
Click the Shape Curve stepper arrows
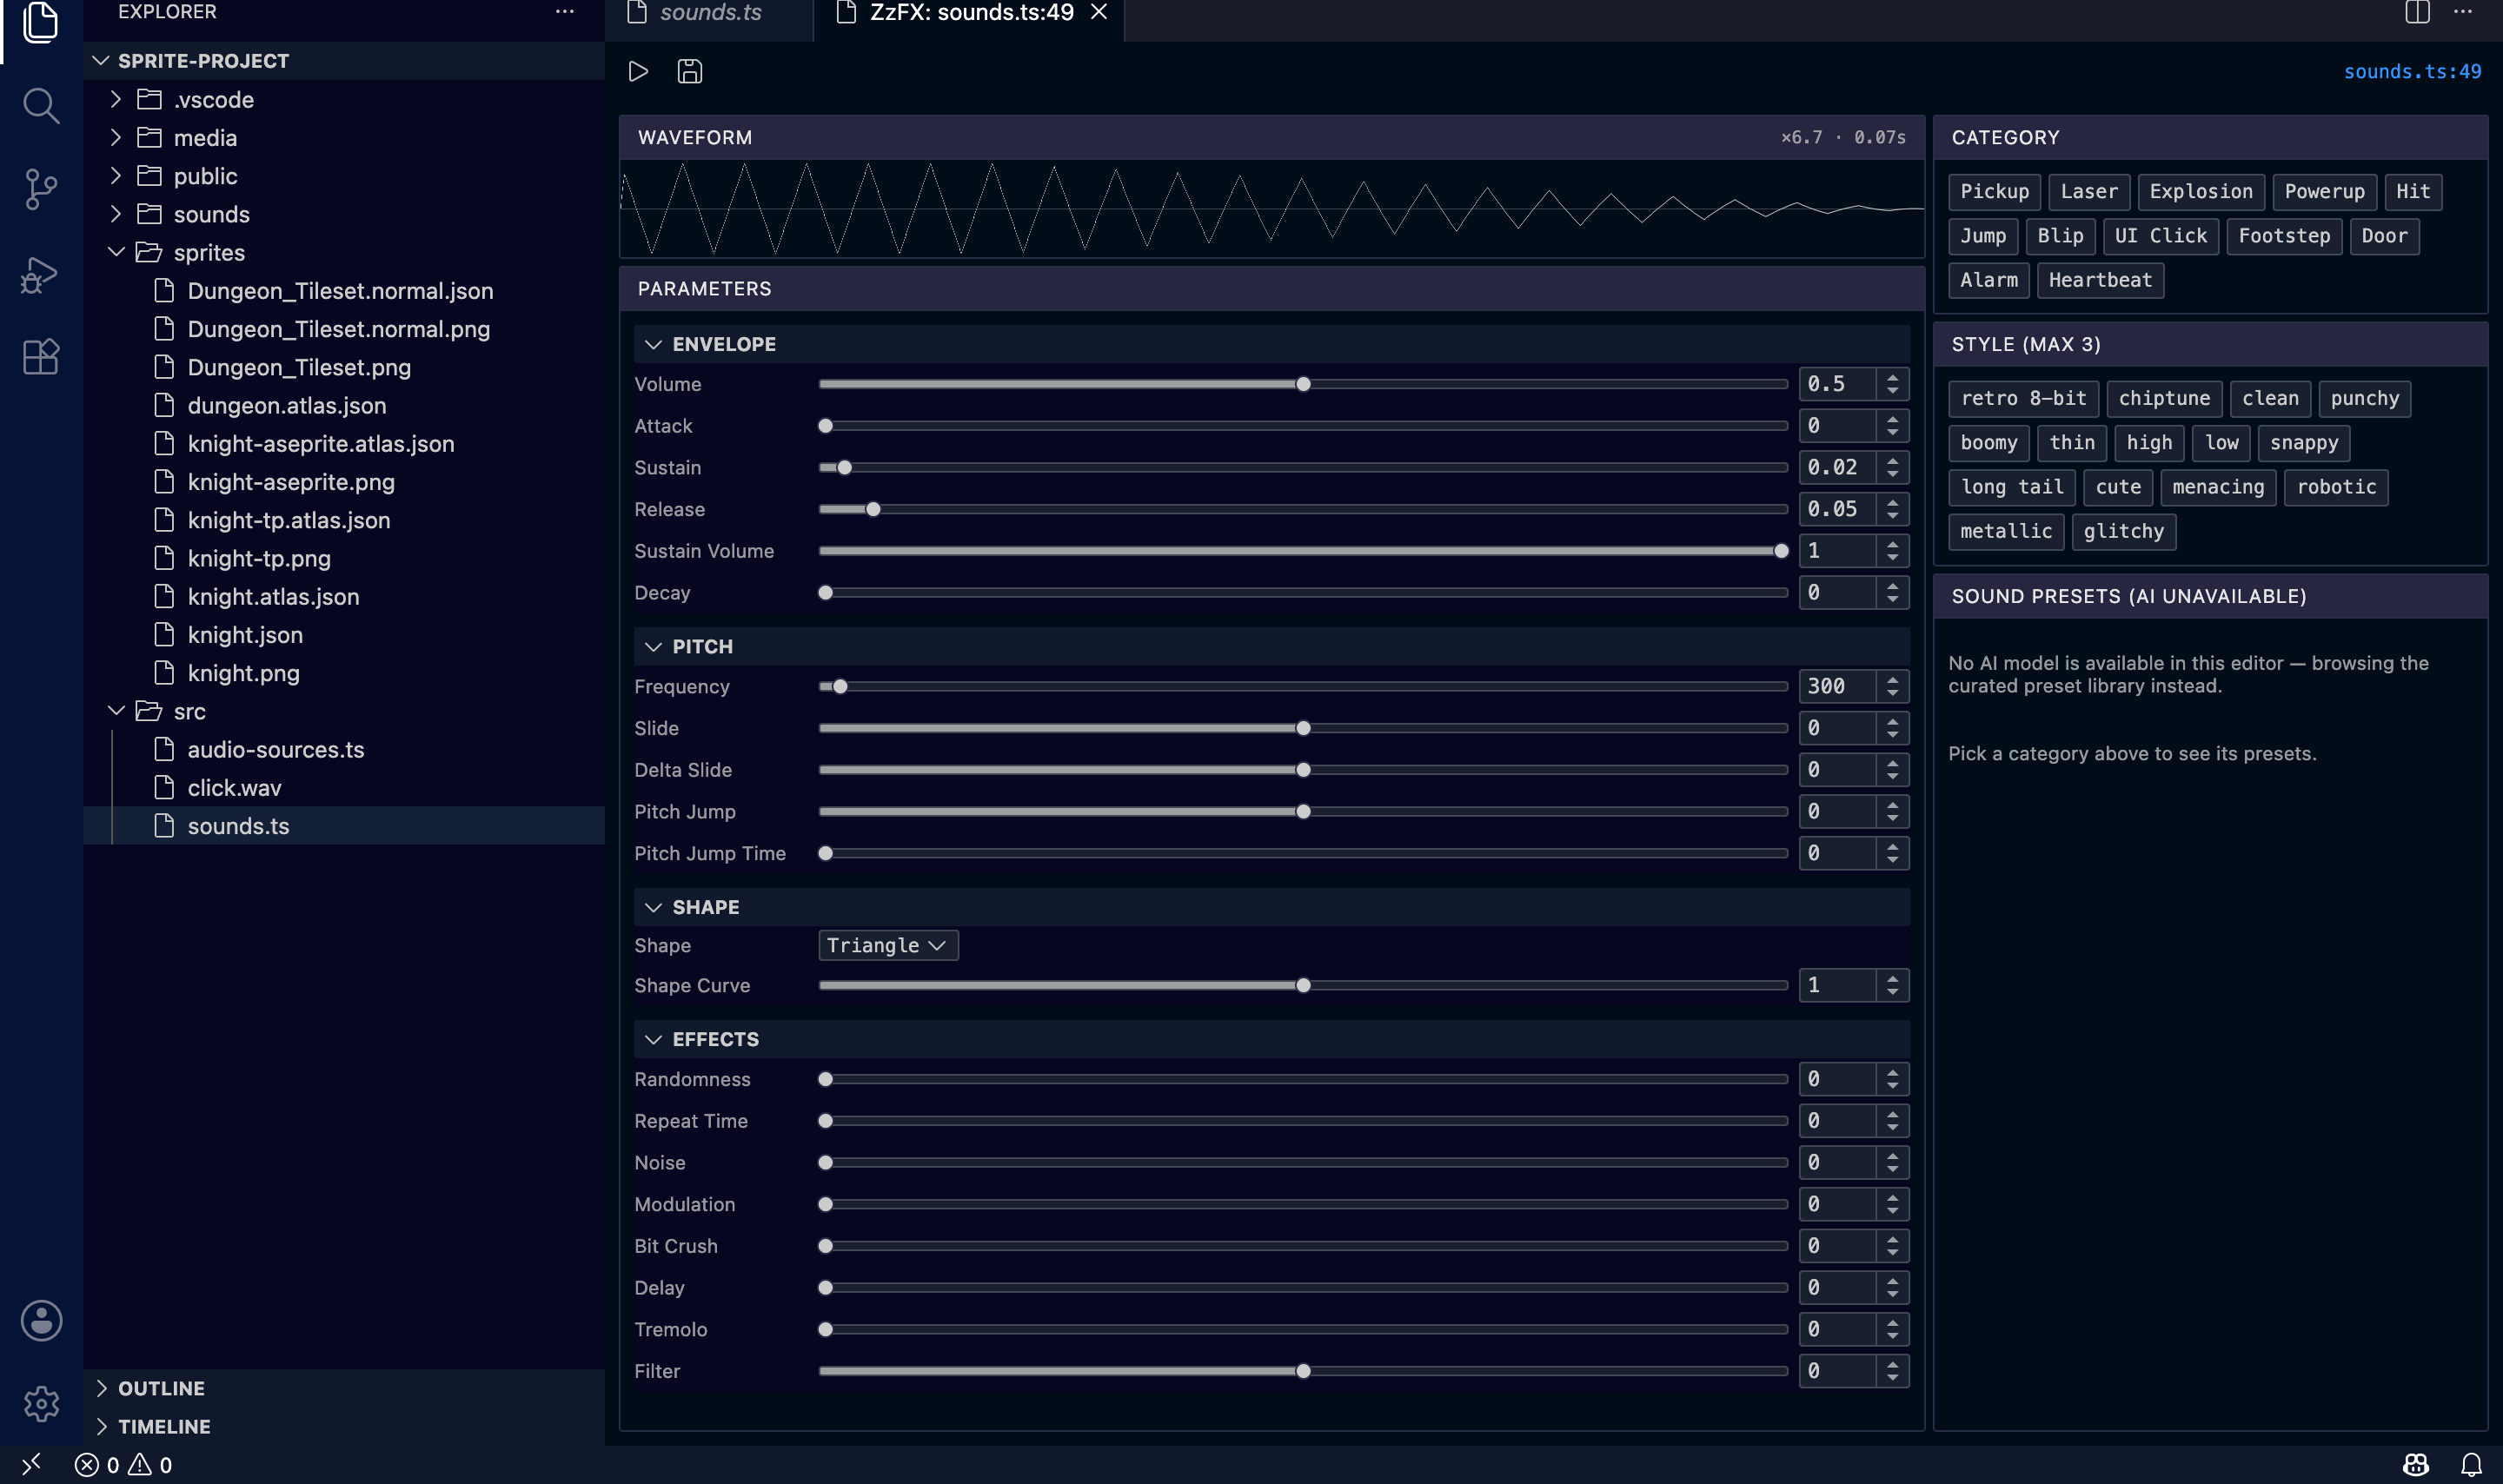[1893, 985]
